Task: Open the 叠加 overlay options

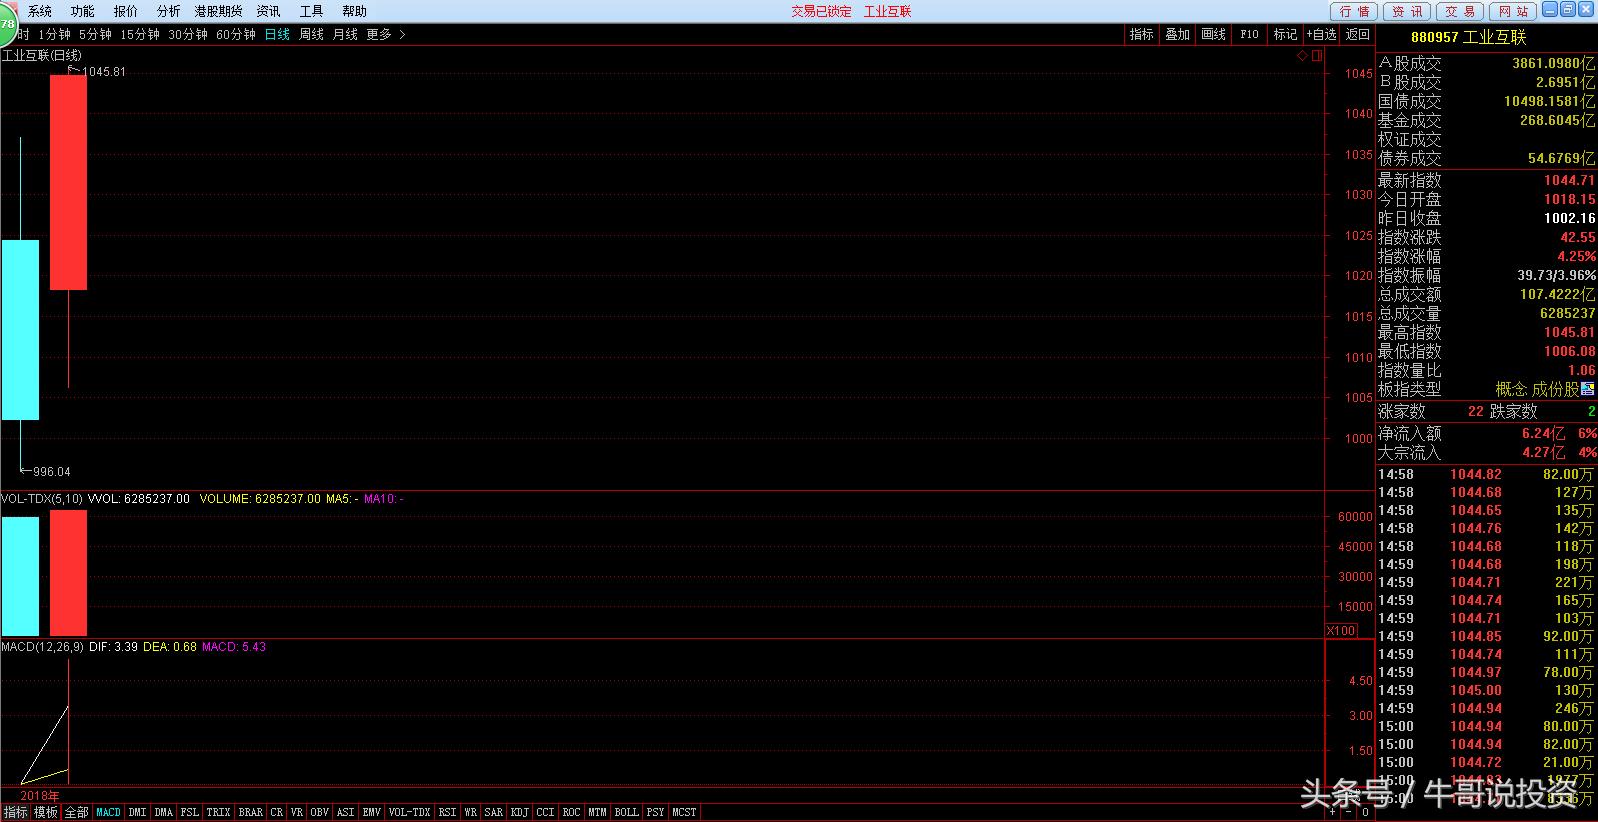Action: (1177, 34)
